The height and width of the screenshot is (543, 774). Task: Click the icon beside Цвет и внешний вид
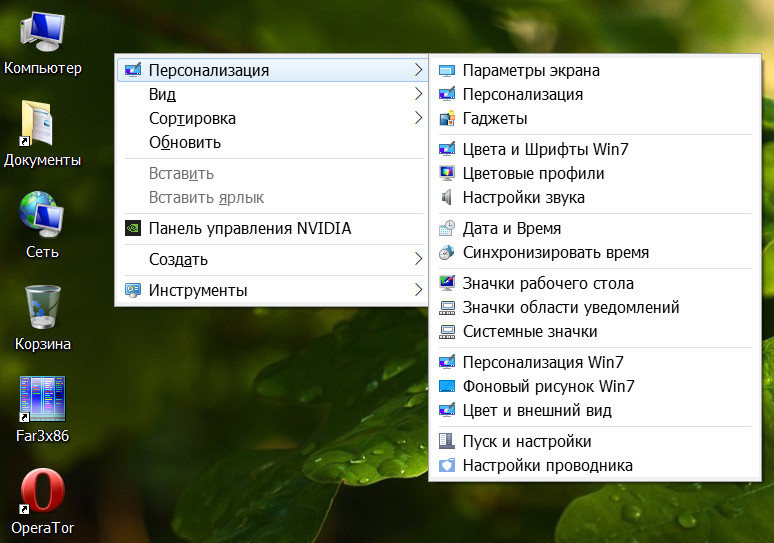click(447, 410)
